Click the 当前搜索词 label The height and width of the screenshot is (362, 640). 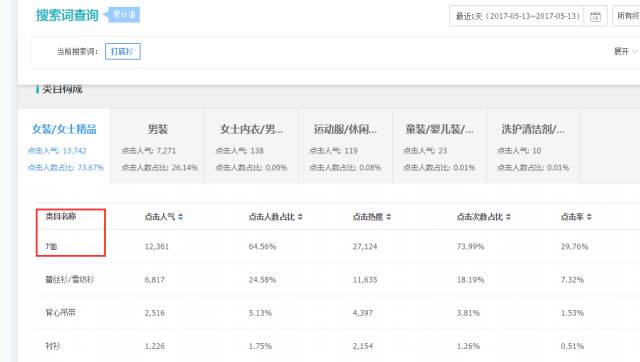tap(77, 51)
